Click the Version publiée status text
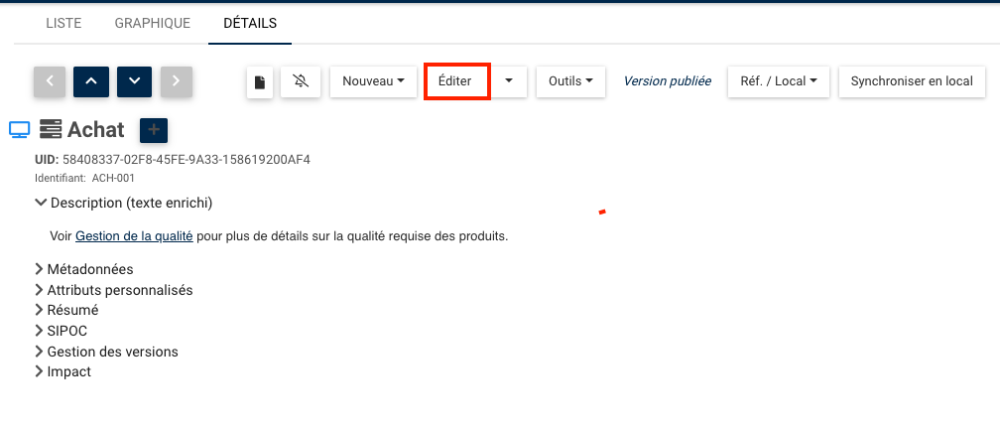 click(x=667, y=82)
